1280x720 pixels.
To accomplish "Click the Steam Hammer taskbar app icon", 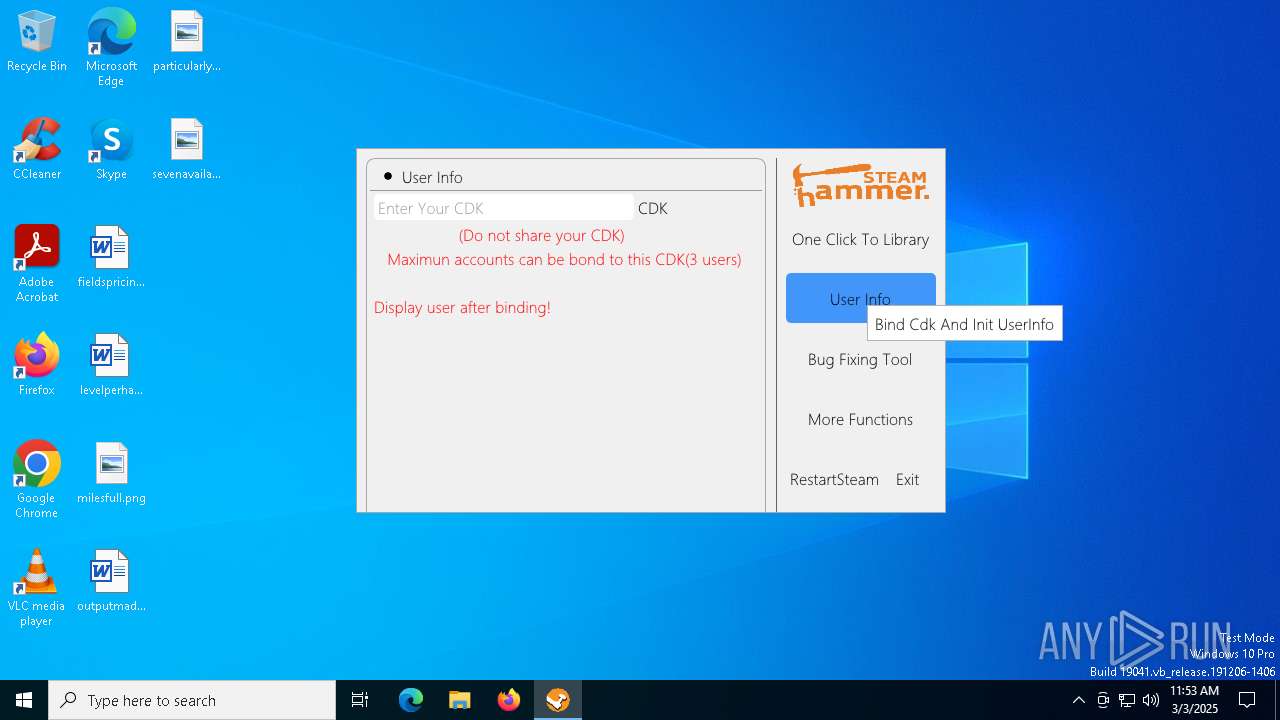I will pos(558,700).
